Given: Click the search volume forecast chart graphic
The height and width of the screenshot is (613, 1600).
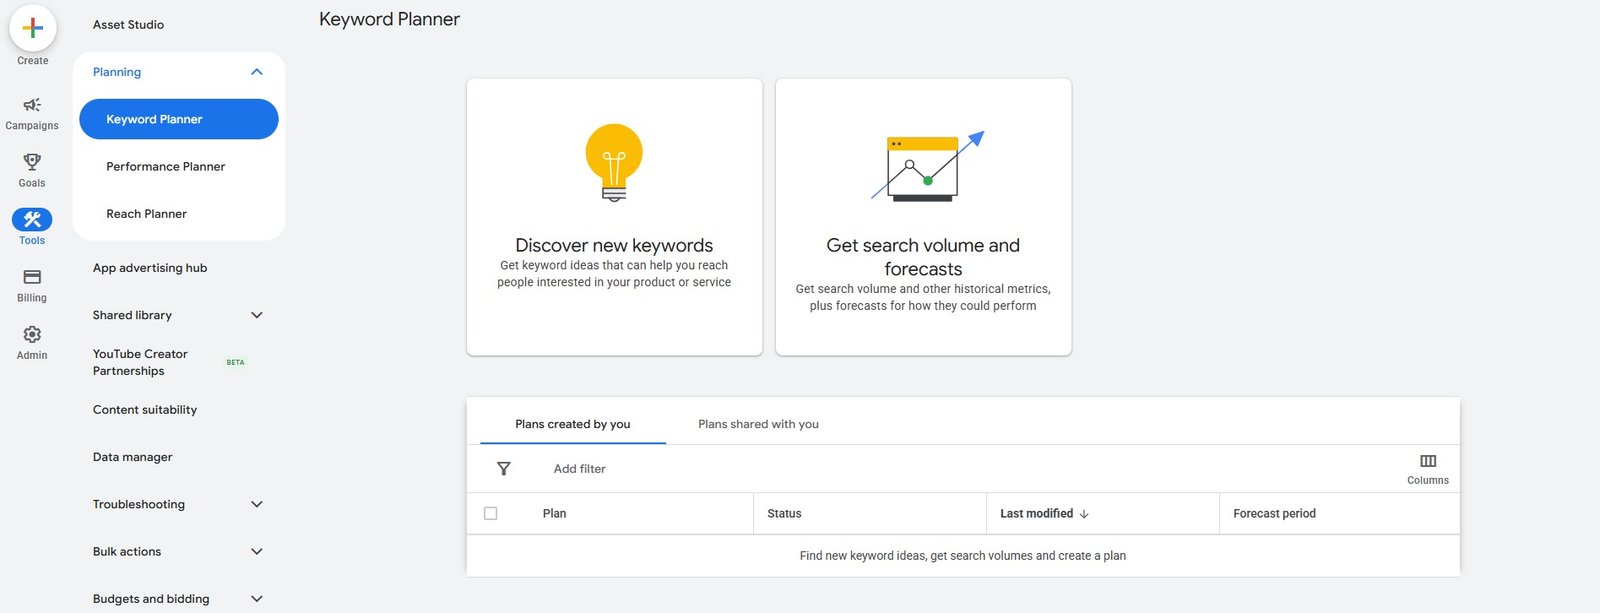Looking at the screenshot, I should 927,166.
